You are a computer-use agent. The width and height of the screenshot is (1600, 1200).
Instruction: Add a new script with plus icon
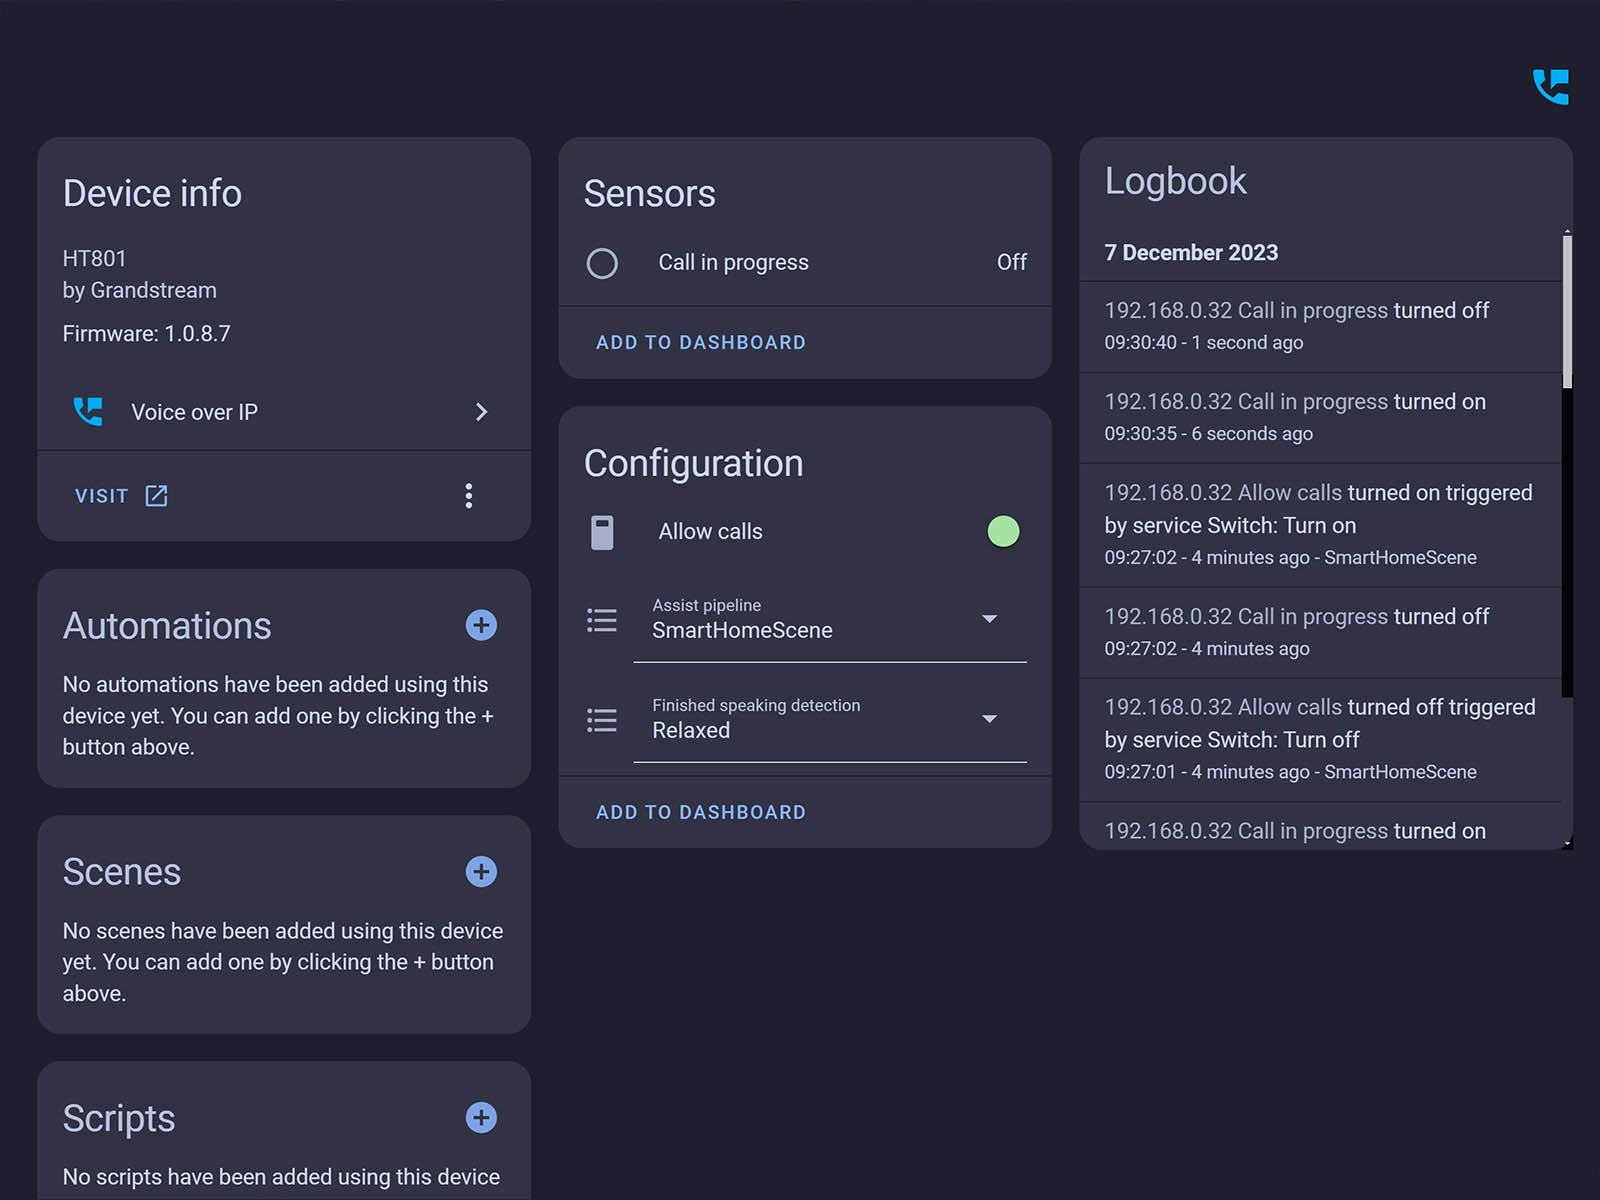481,1117
